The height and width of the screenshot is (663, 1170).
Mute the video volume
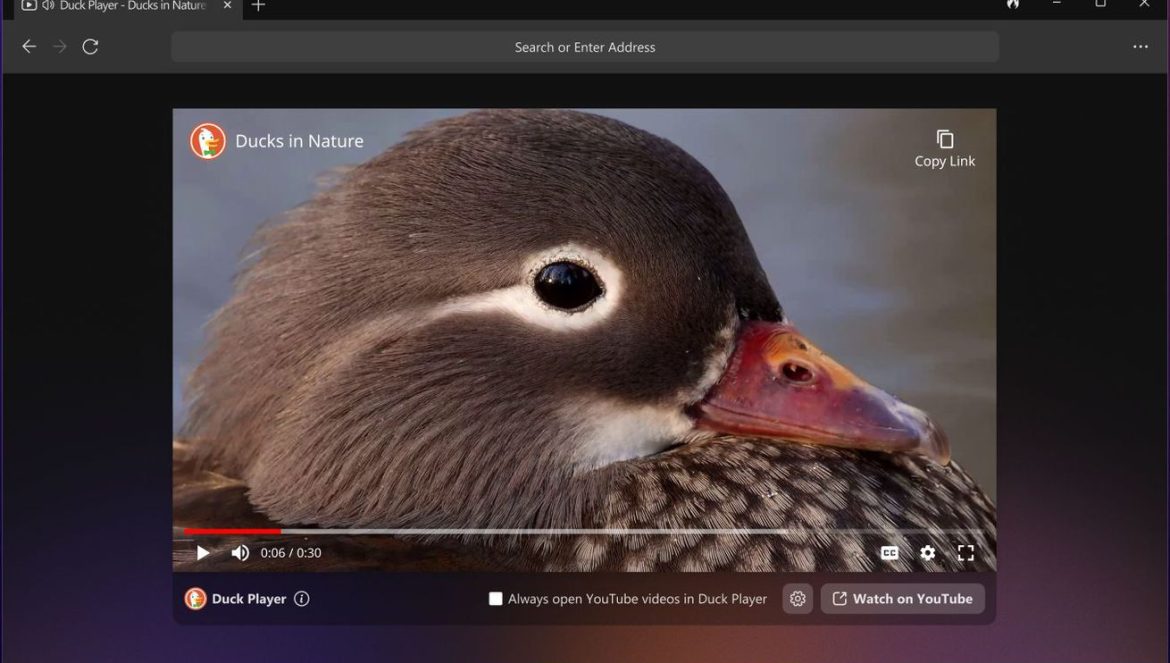click(x=240, y=553)
